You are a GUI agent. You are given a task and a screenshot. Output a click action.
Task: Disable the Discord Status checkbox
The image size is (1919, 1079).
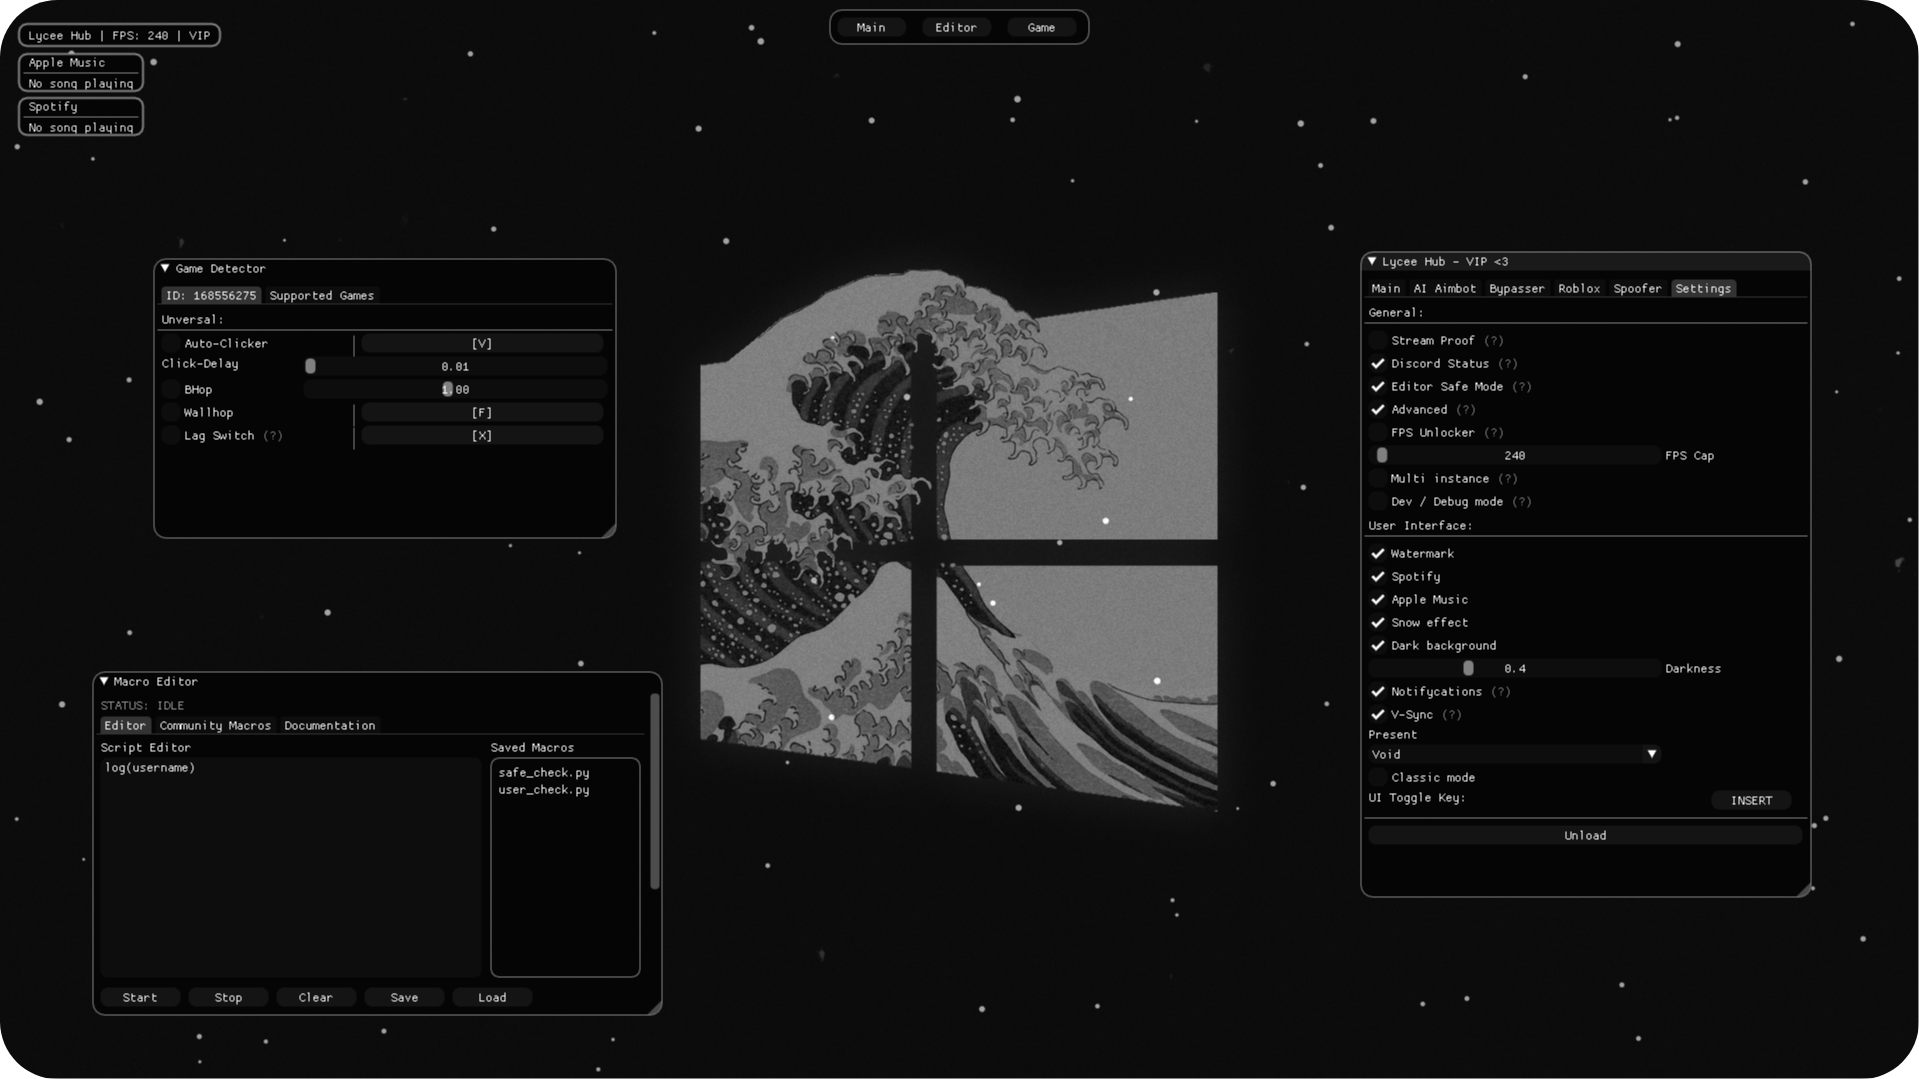click(1378, 364)
